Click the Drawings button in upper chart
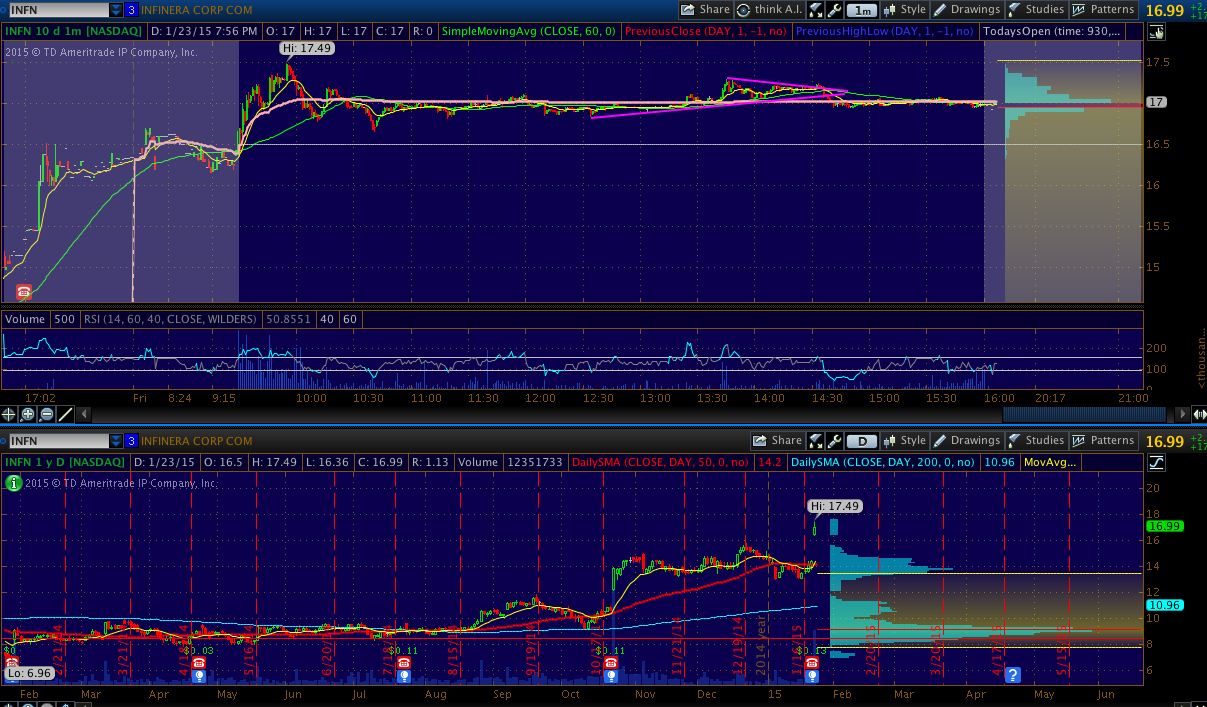1207x707 pixels. pos(966,10)
